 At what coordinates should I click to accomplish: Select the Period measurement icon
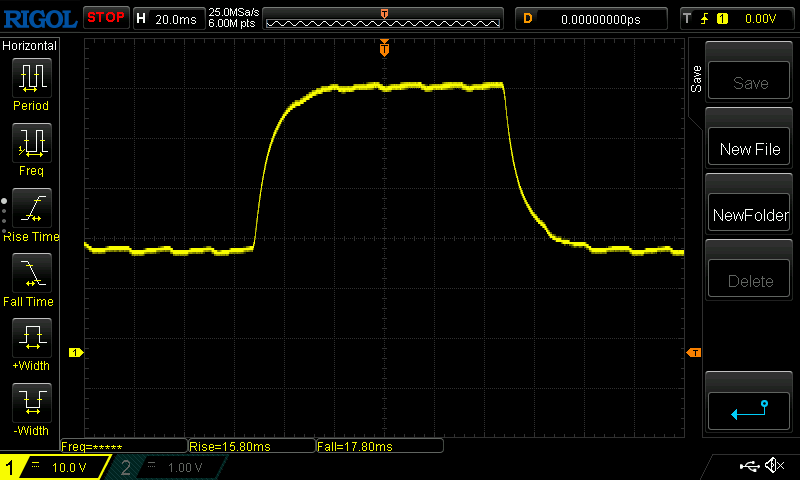(x=32, y=78)
